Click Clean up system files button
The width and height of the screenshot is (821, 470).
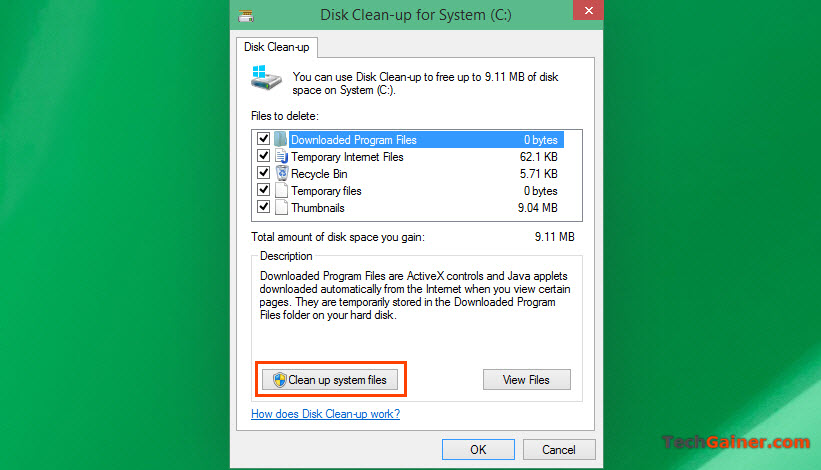[330, 380]
